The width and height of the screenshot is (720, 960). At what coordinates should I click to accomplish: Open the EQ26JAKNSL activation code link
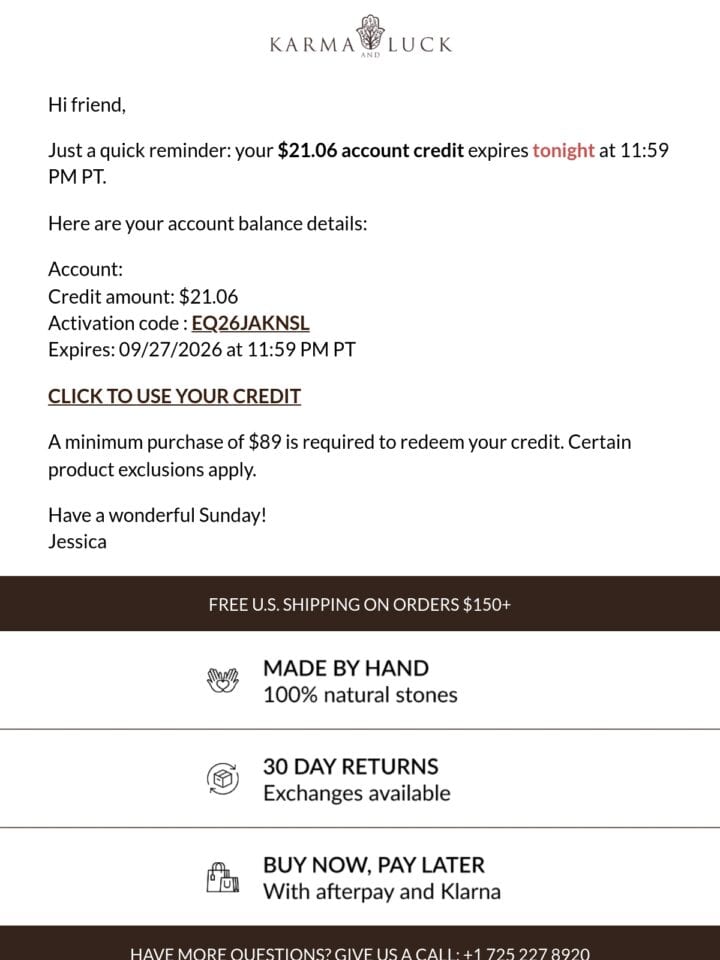point(250,323)
